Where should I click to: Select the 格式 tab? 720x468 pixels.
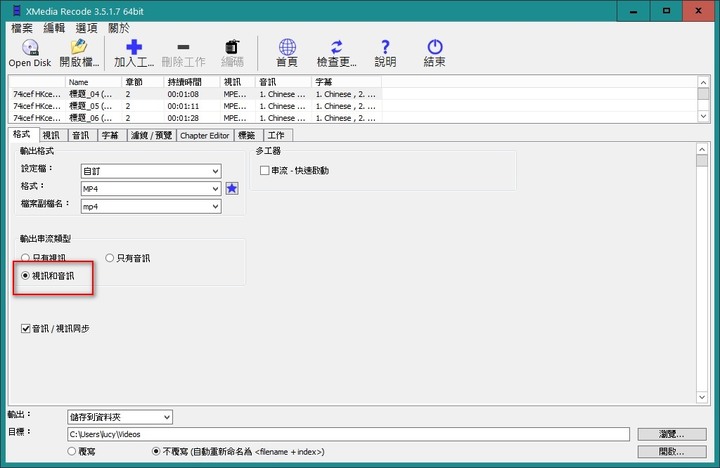click(22, 134)
